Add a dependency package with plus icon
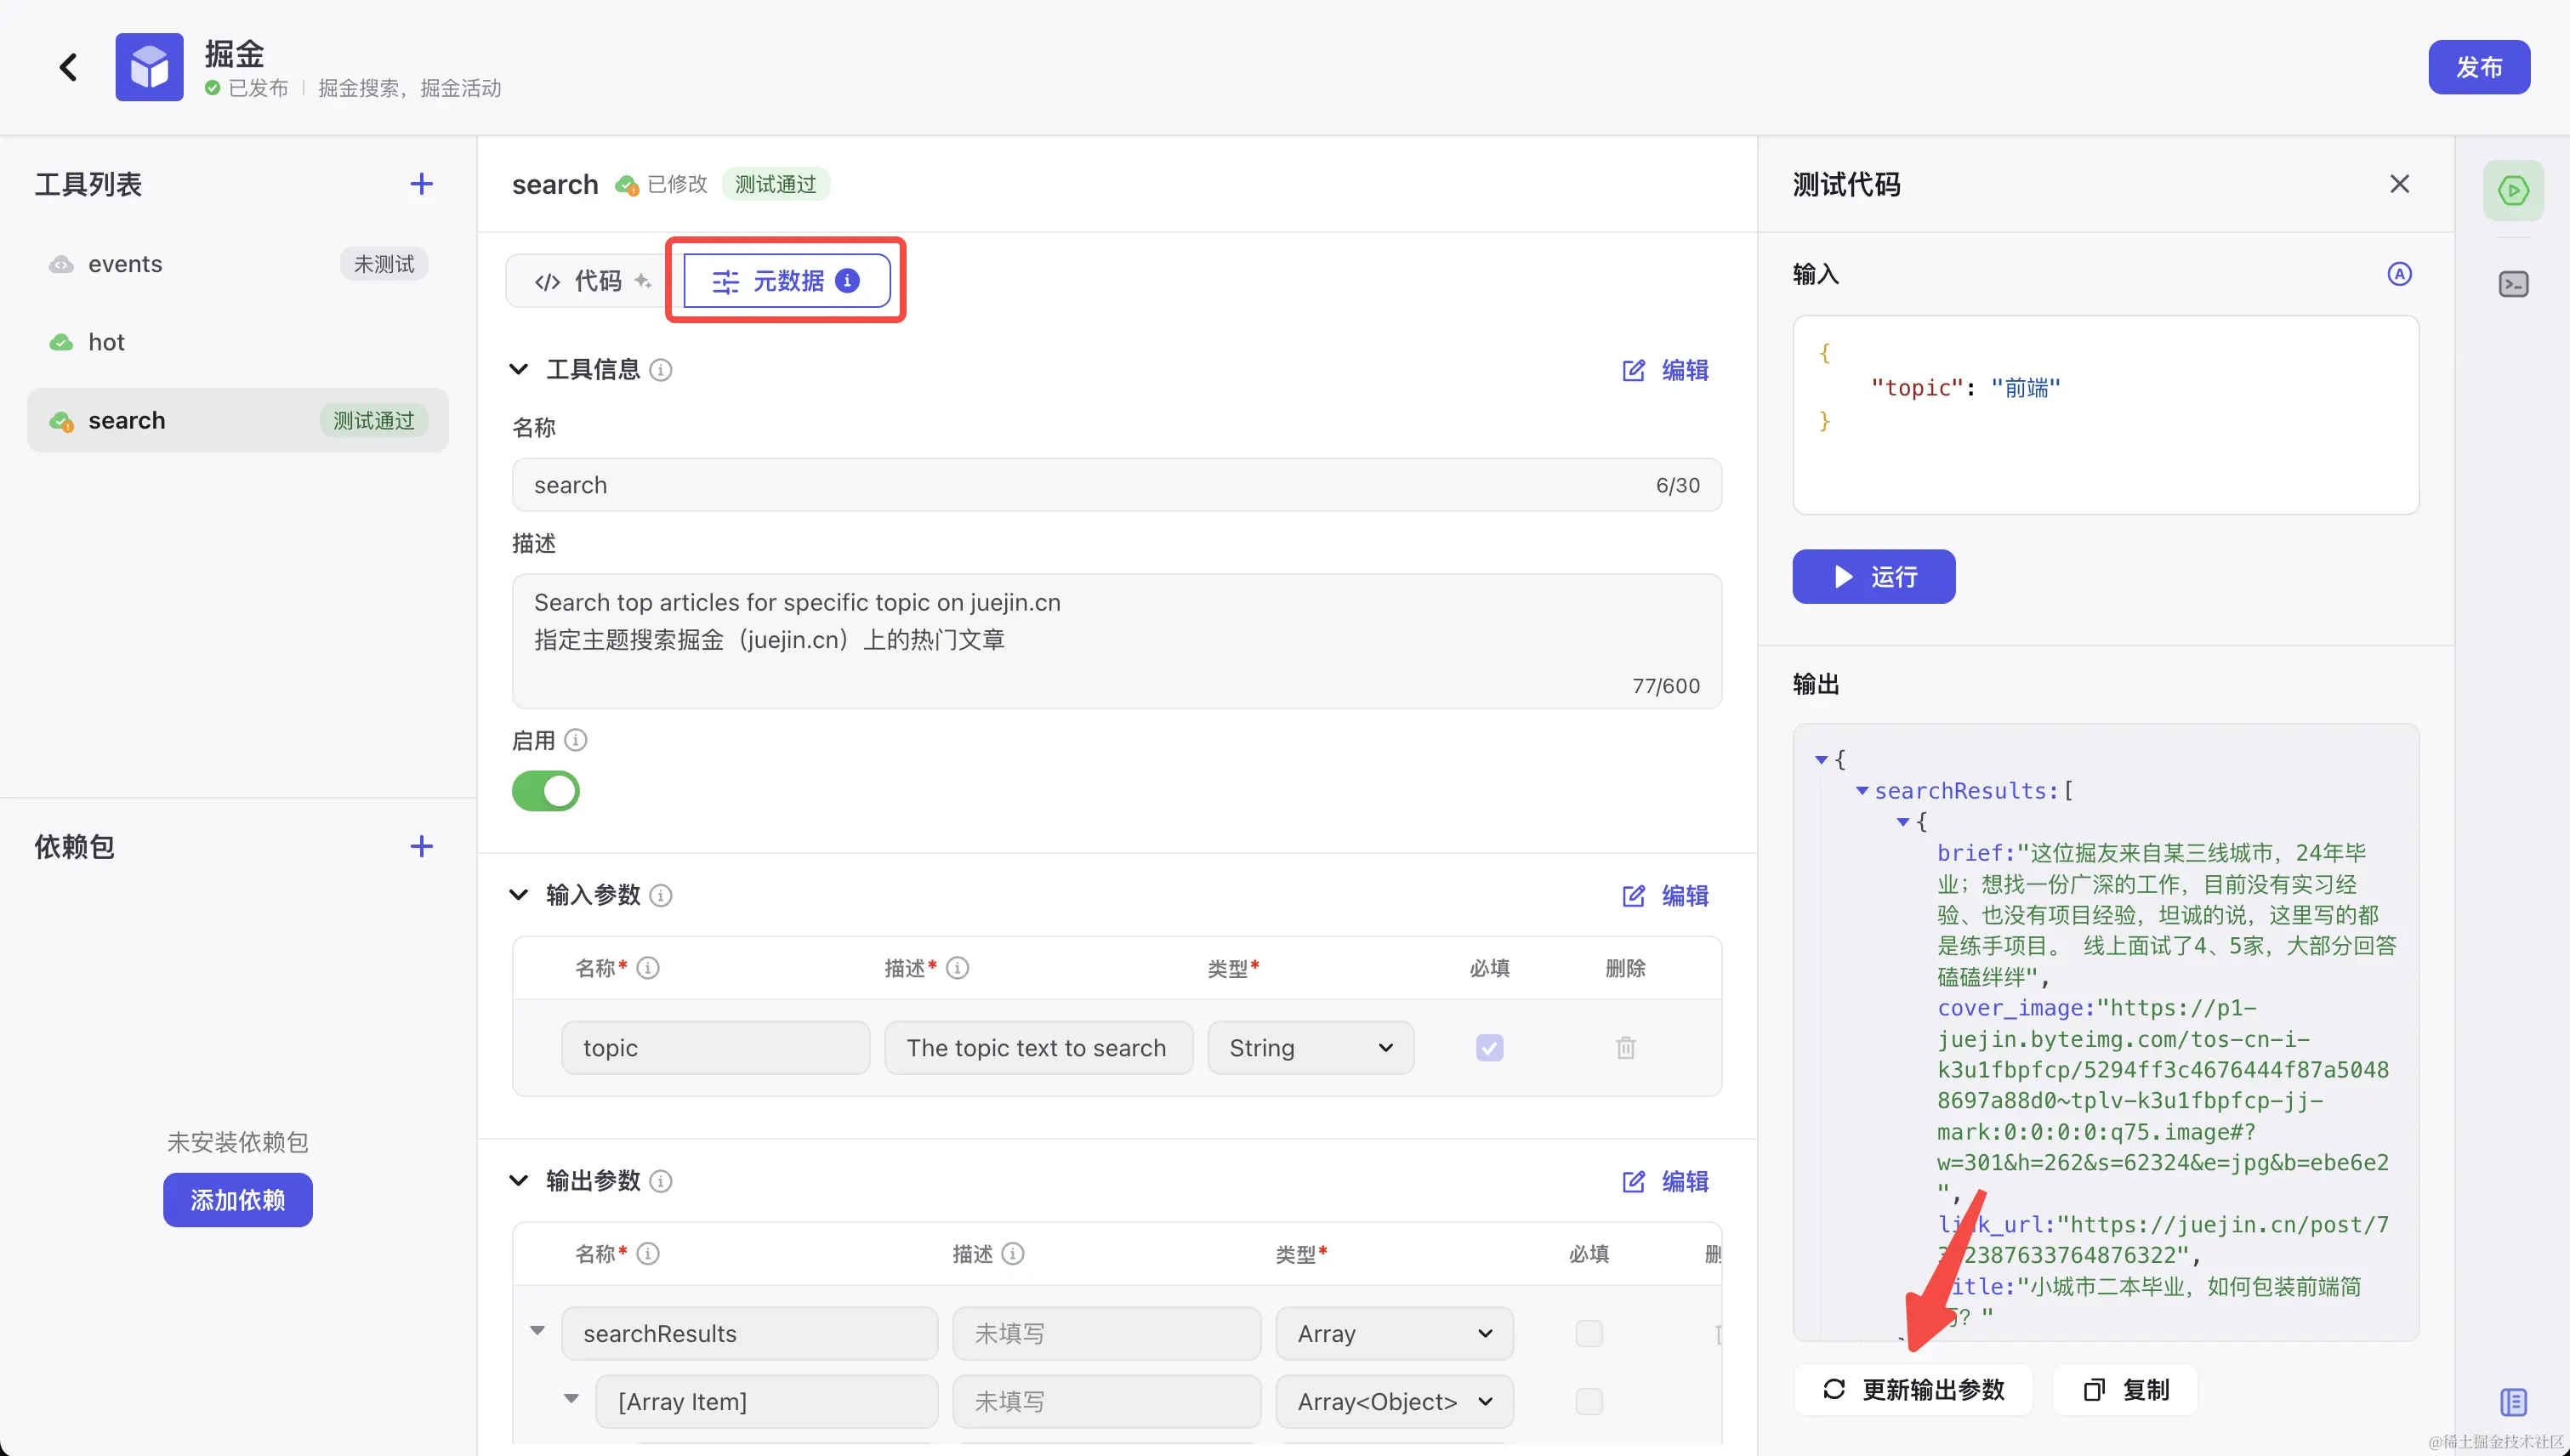2570x1456 pixels. coord(421,846)
